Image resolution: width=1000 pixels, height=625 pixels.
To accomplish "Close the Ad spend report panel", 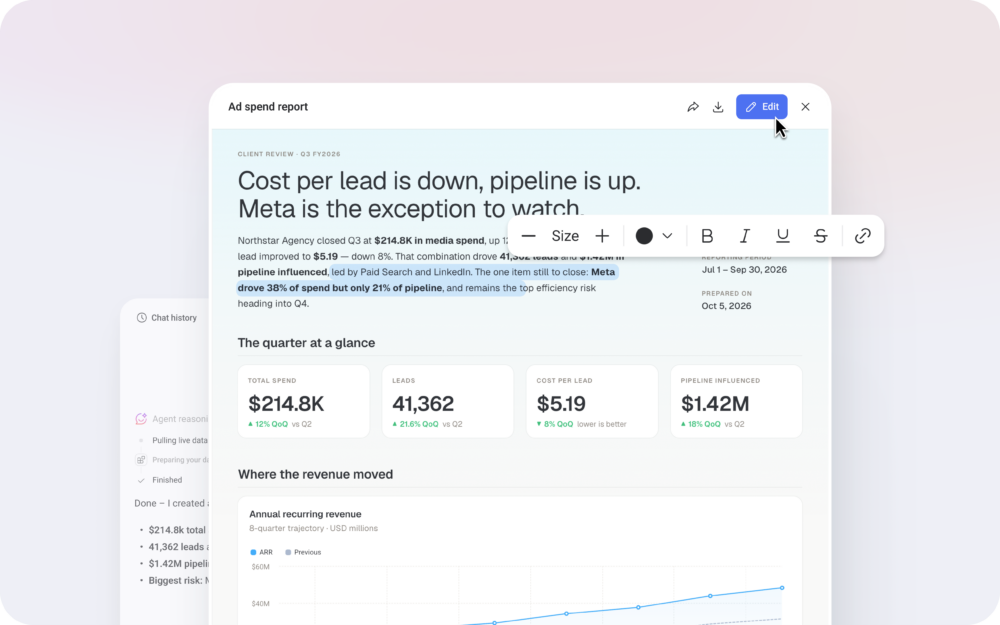I will tap(805, 107).
